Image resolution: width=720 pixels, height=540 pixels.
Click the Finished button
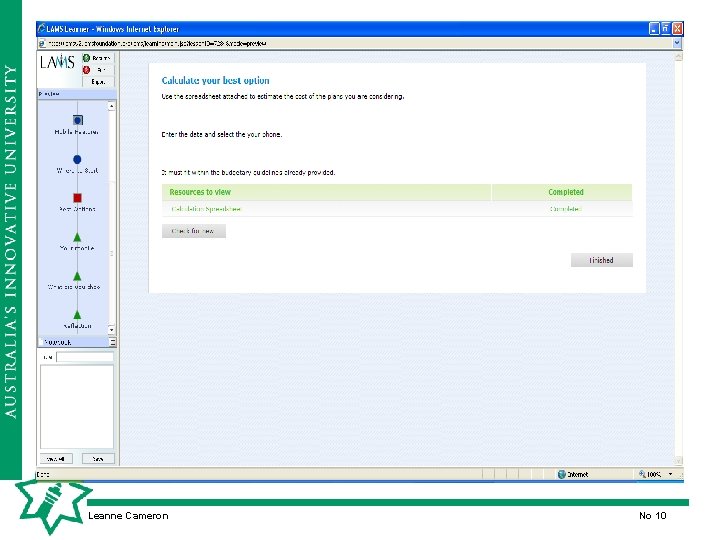602,260
